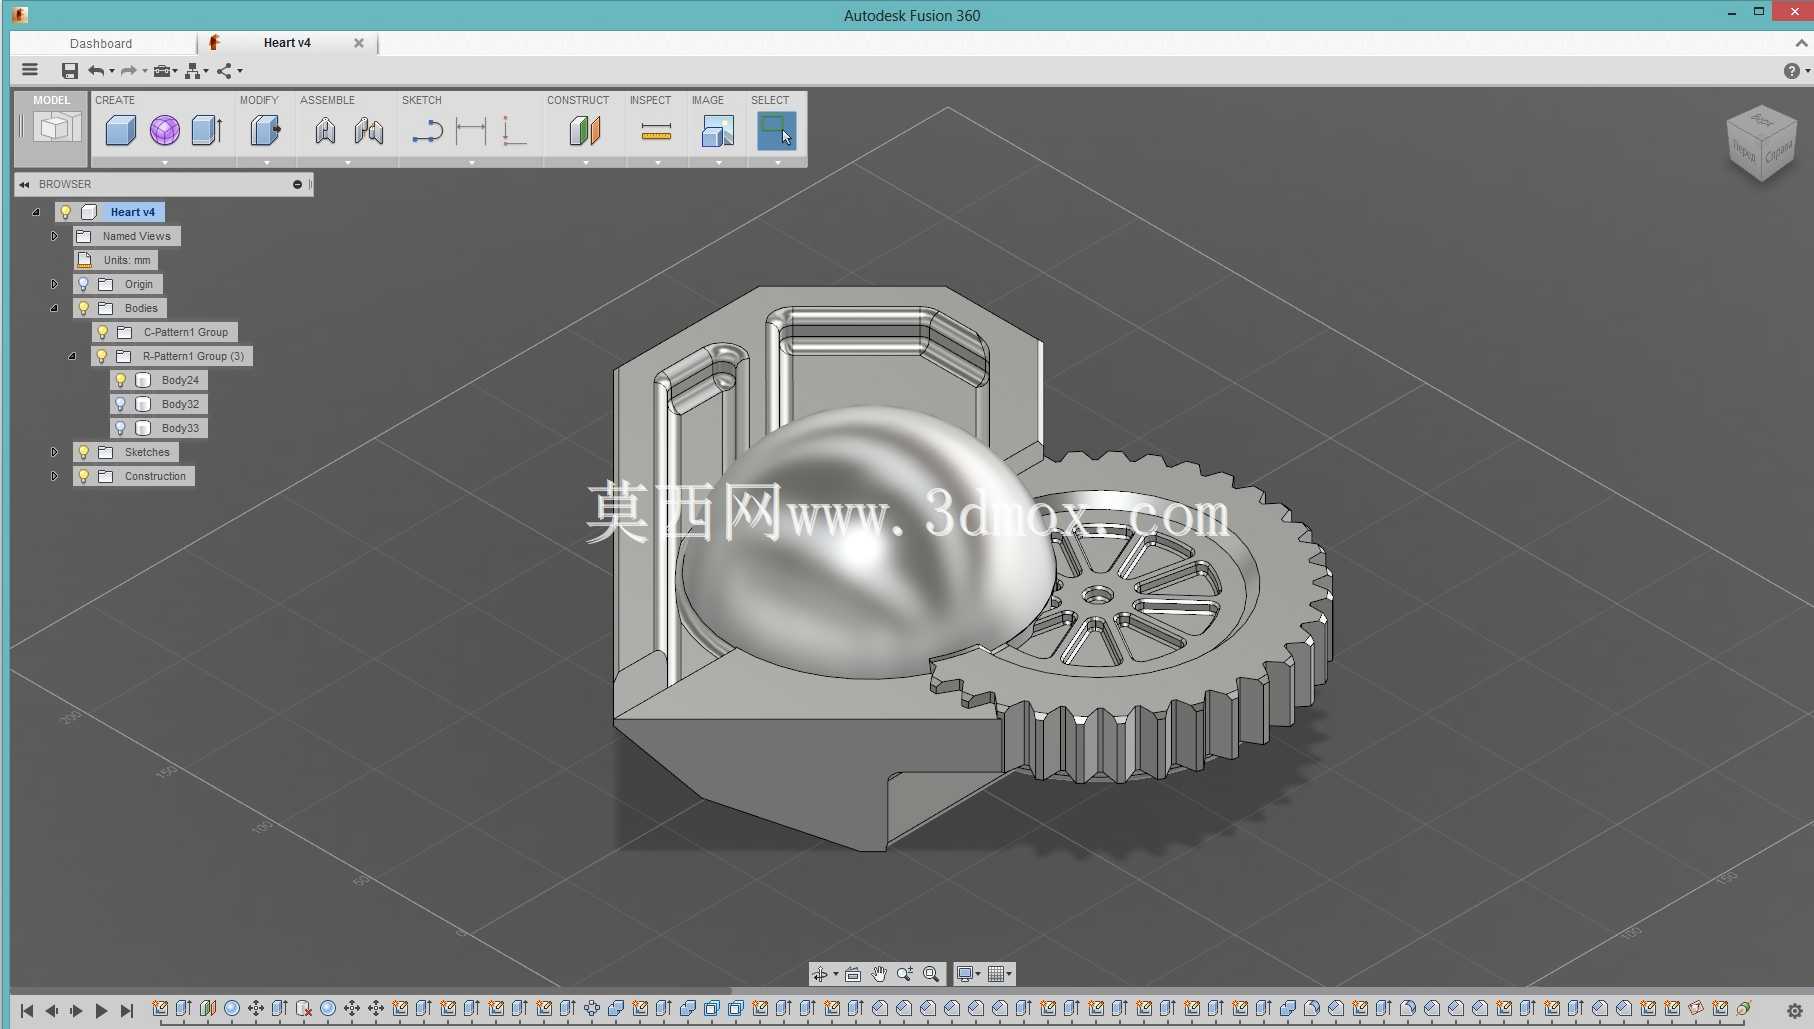Switch to the Dashboard tab

point(101,43)
